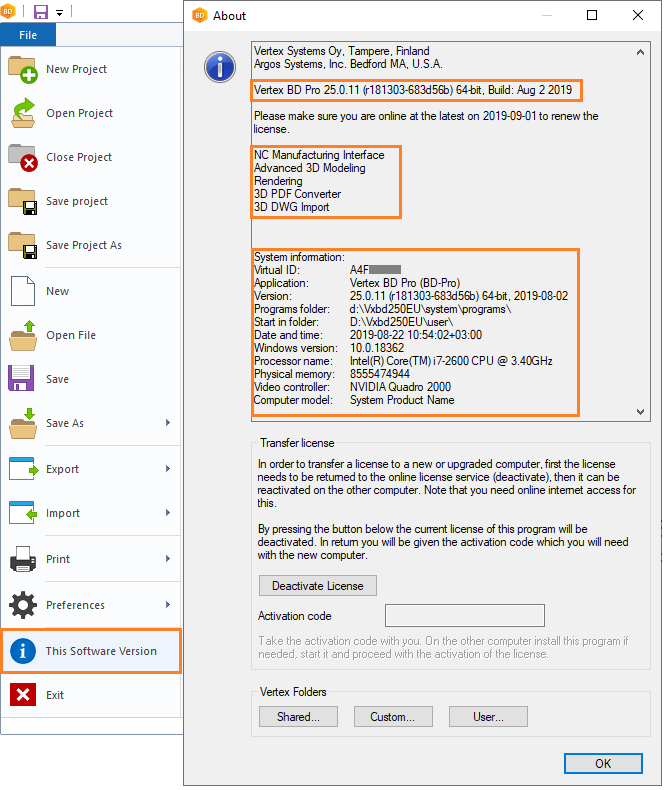Select New Project menu entry
Viewport: 666px width, 790px height.
coord(91,70)
